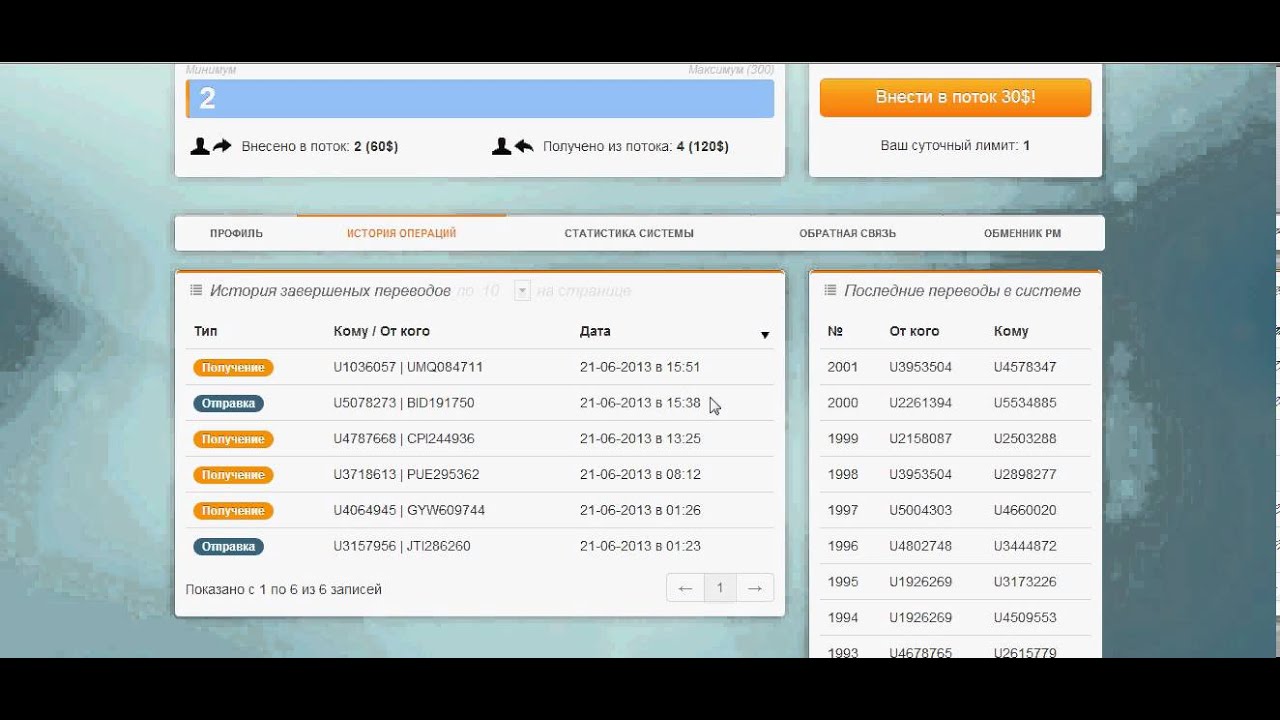The width and height of the screenshot is (1280, 720).
Task: Click date 21-06-2013 в 01:26
Action: (640, 510)
